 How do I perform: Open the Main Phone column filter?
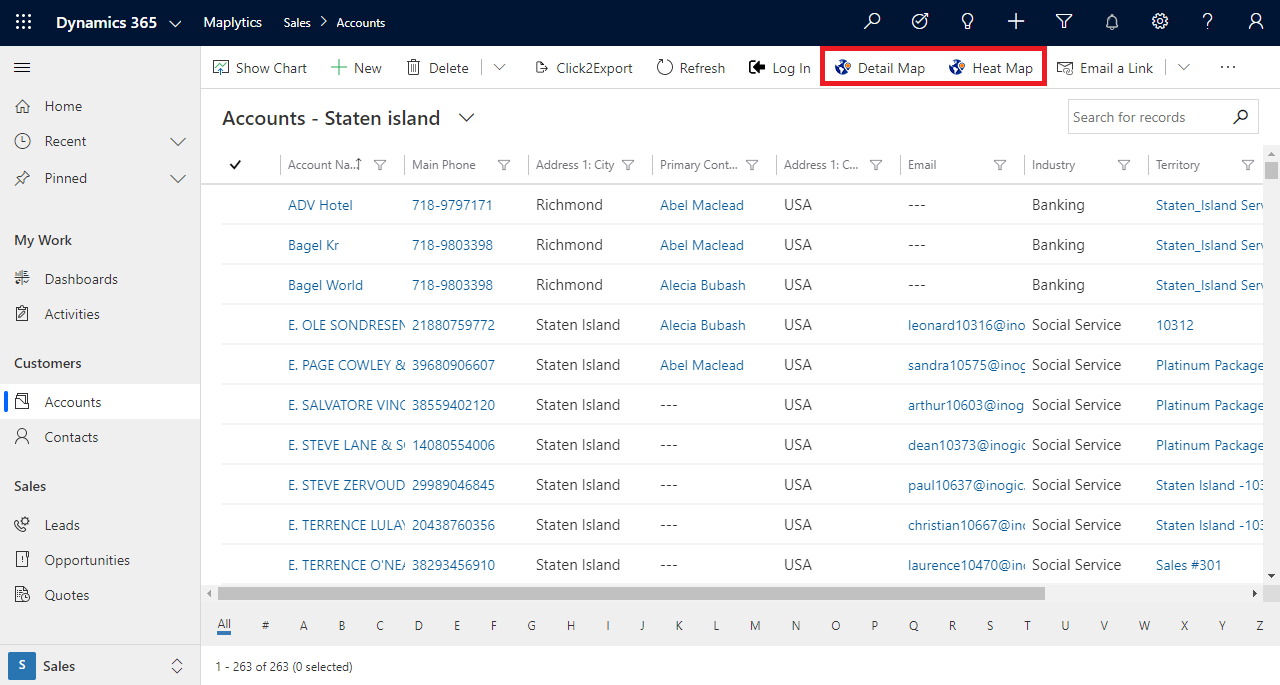coord(504,165)
